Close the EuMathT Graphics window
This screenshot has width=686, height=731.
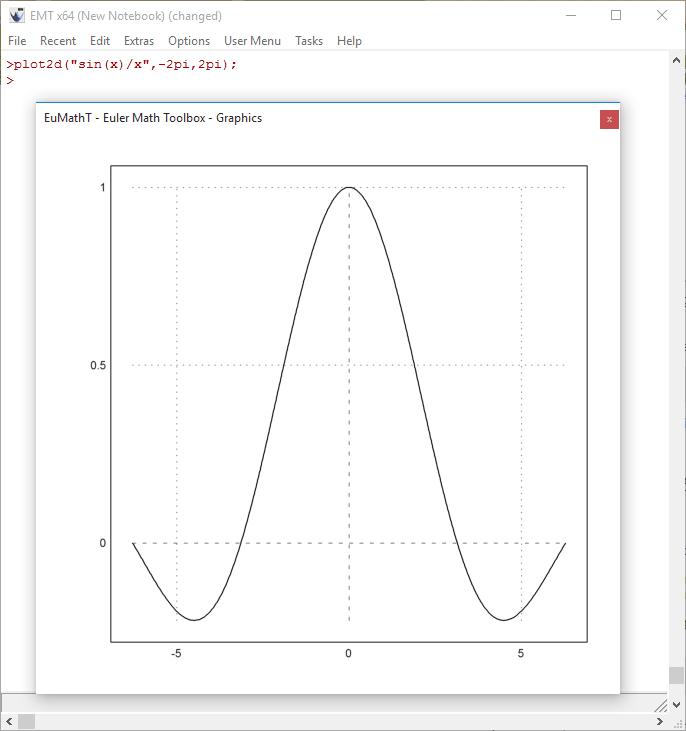coord(609,120)
